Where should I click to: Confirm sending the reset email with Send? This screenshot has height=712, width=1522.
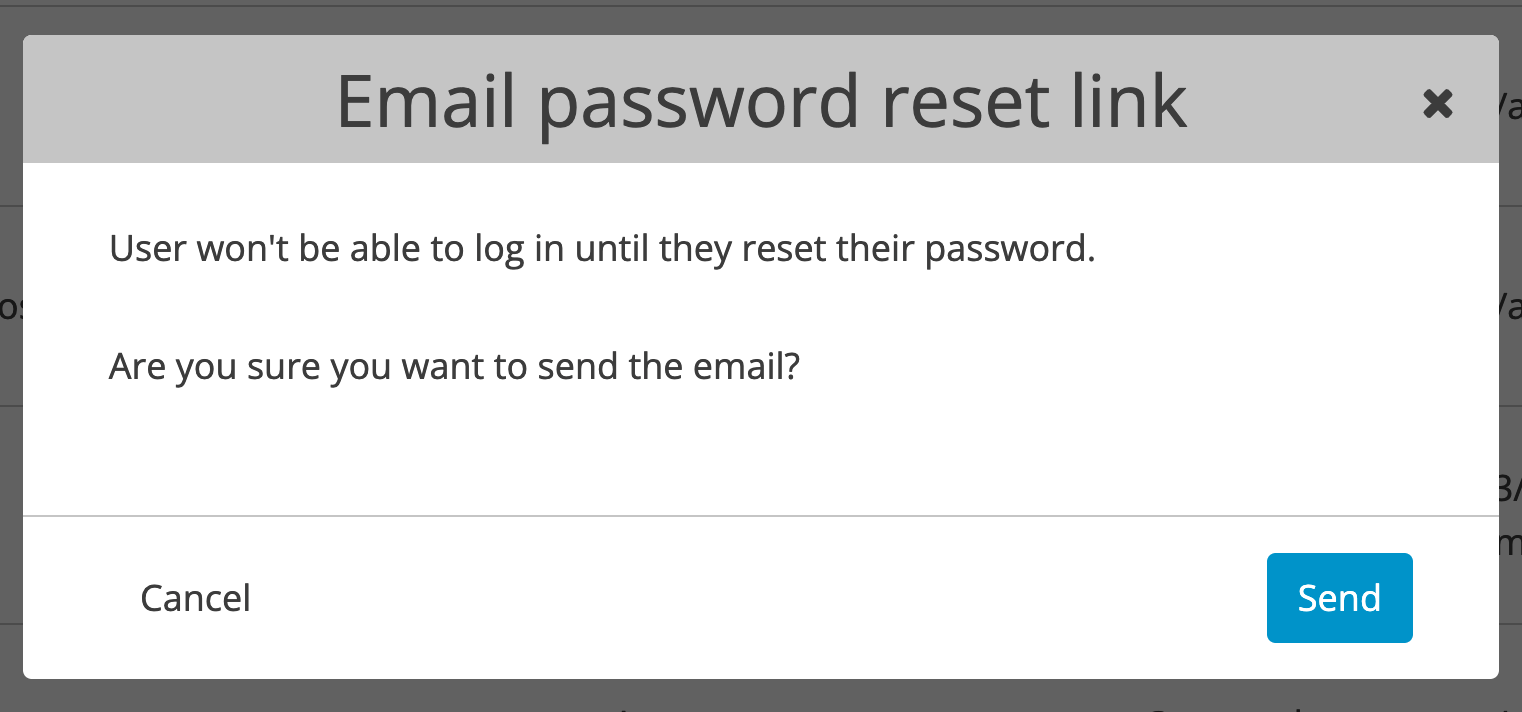point(1339,598)
